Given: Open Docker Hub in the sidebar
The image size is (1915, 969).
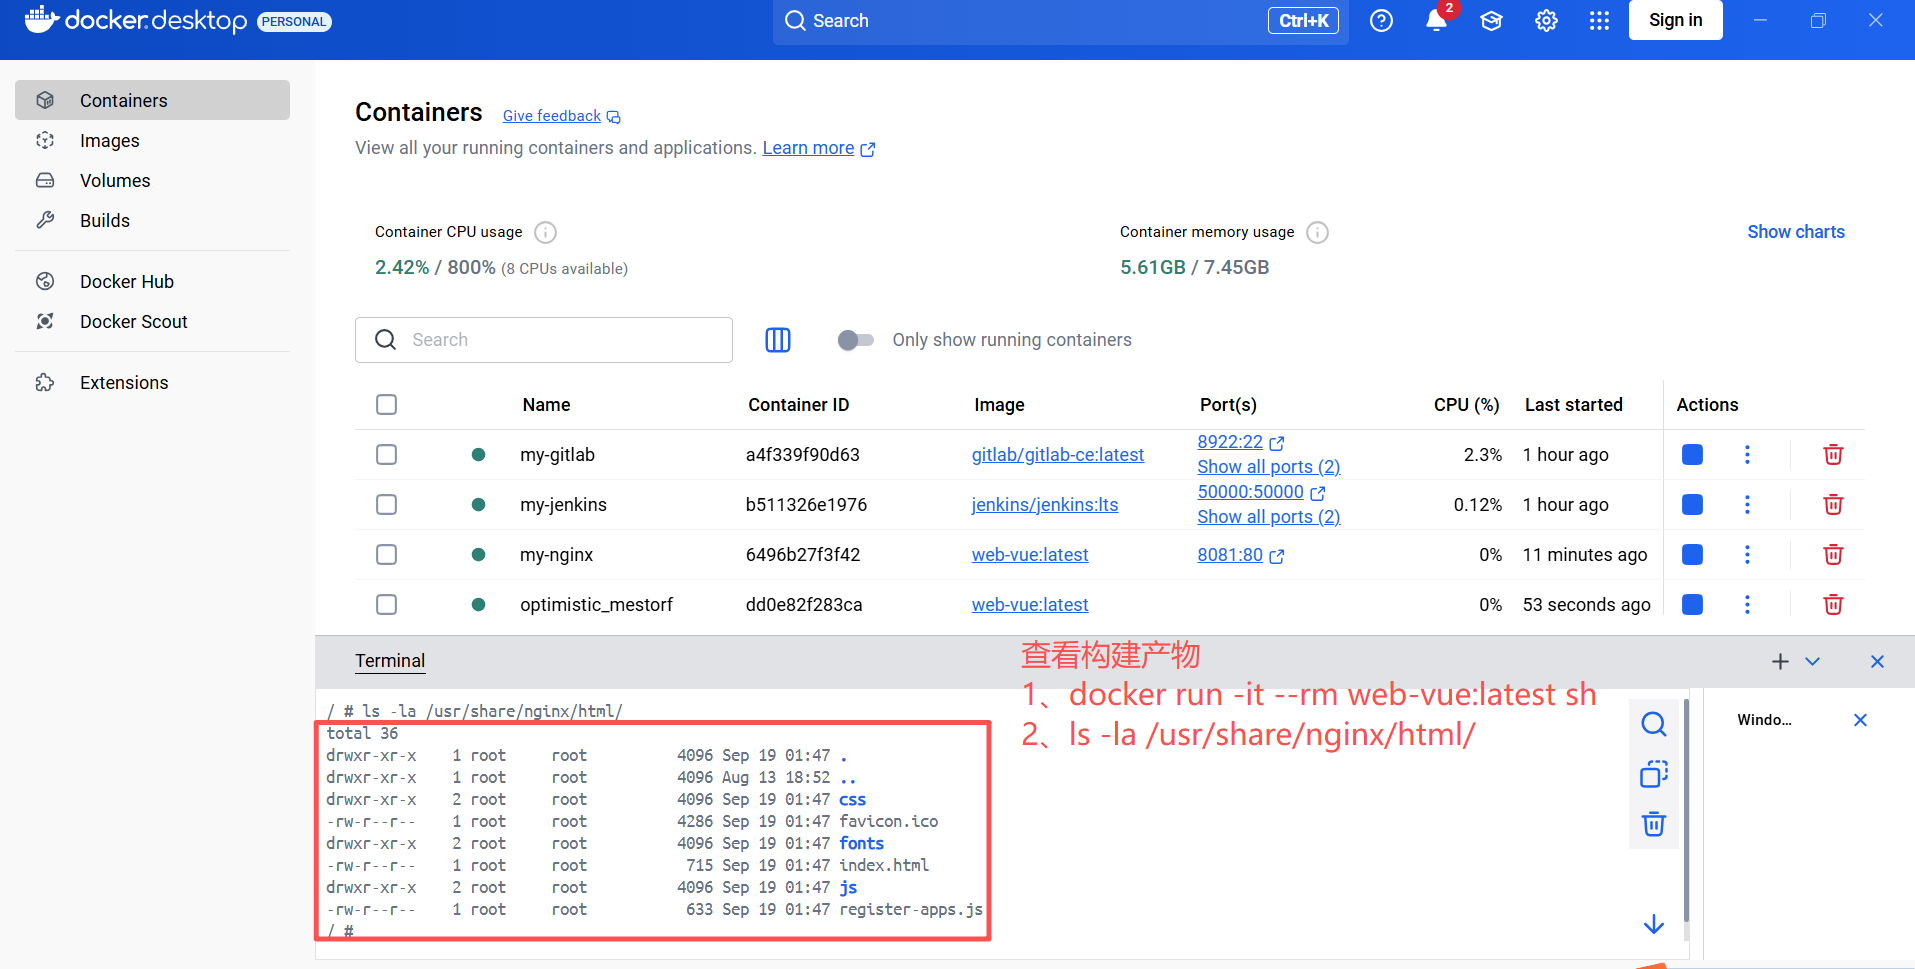Looking at the screenshot, I should click(x=152, y=281).
